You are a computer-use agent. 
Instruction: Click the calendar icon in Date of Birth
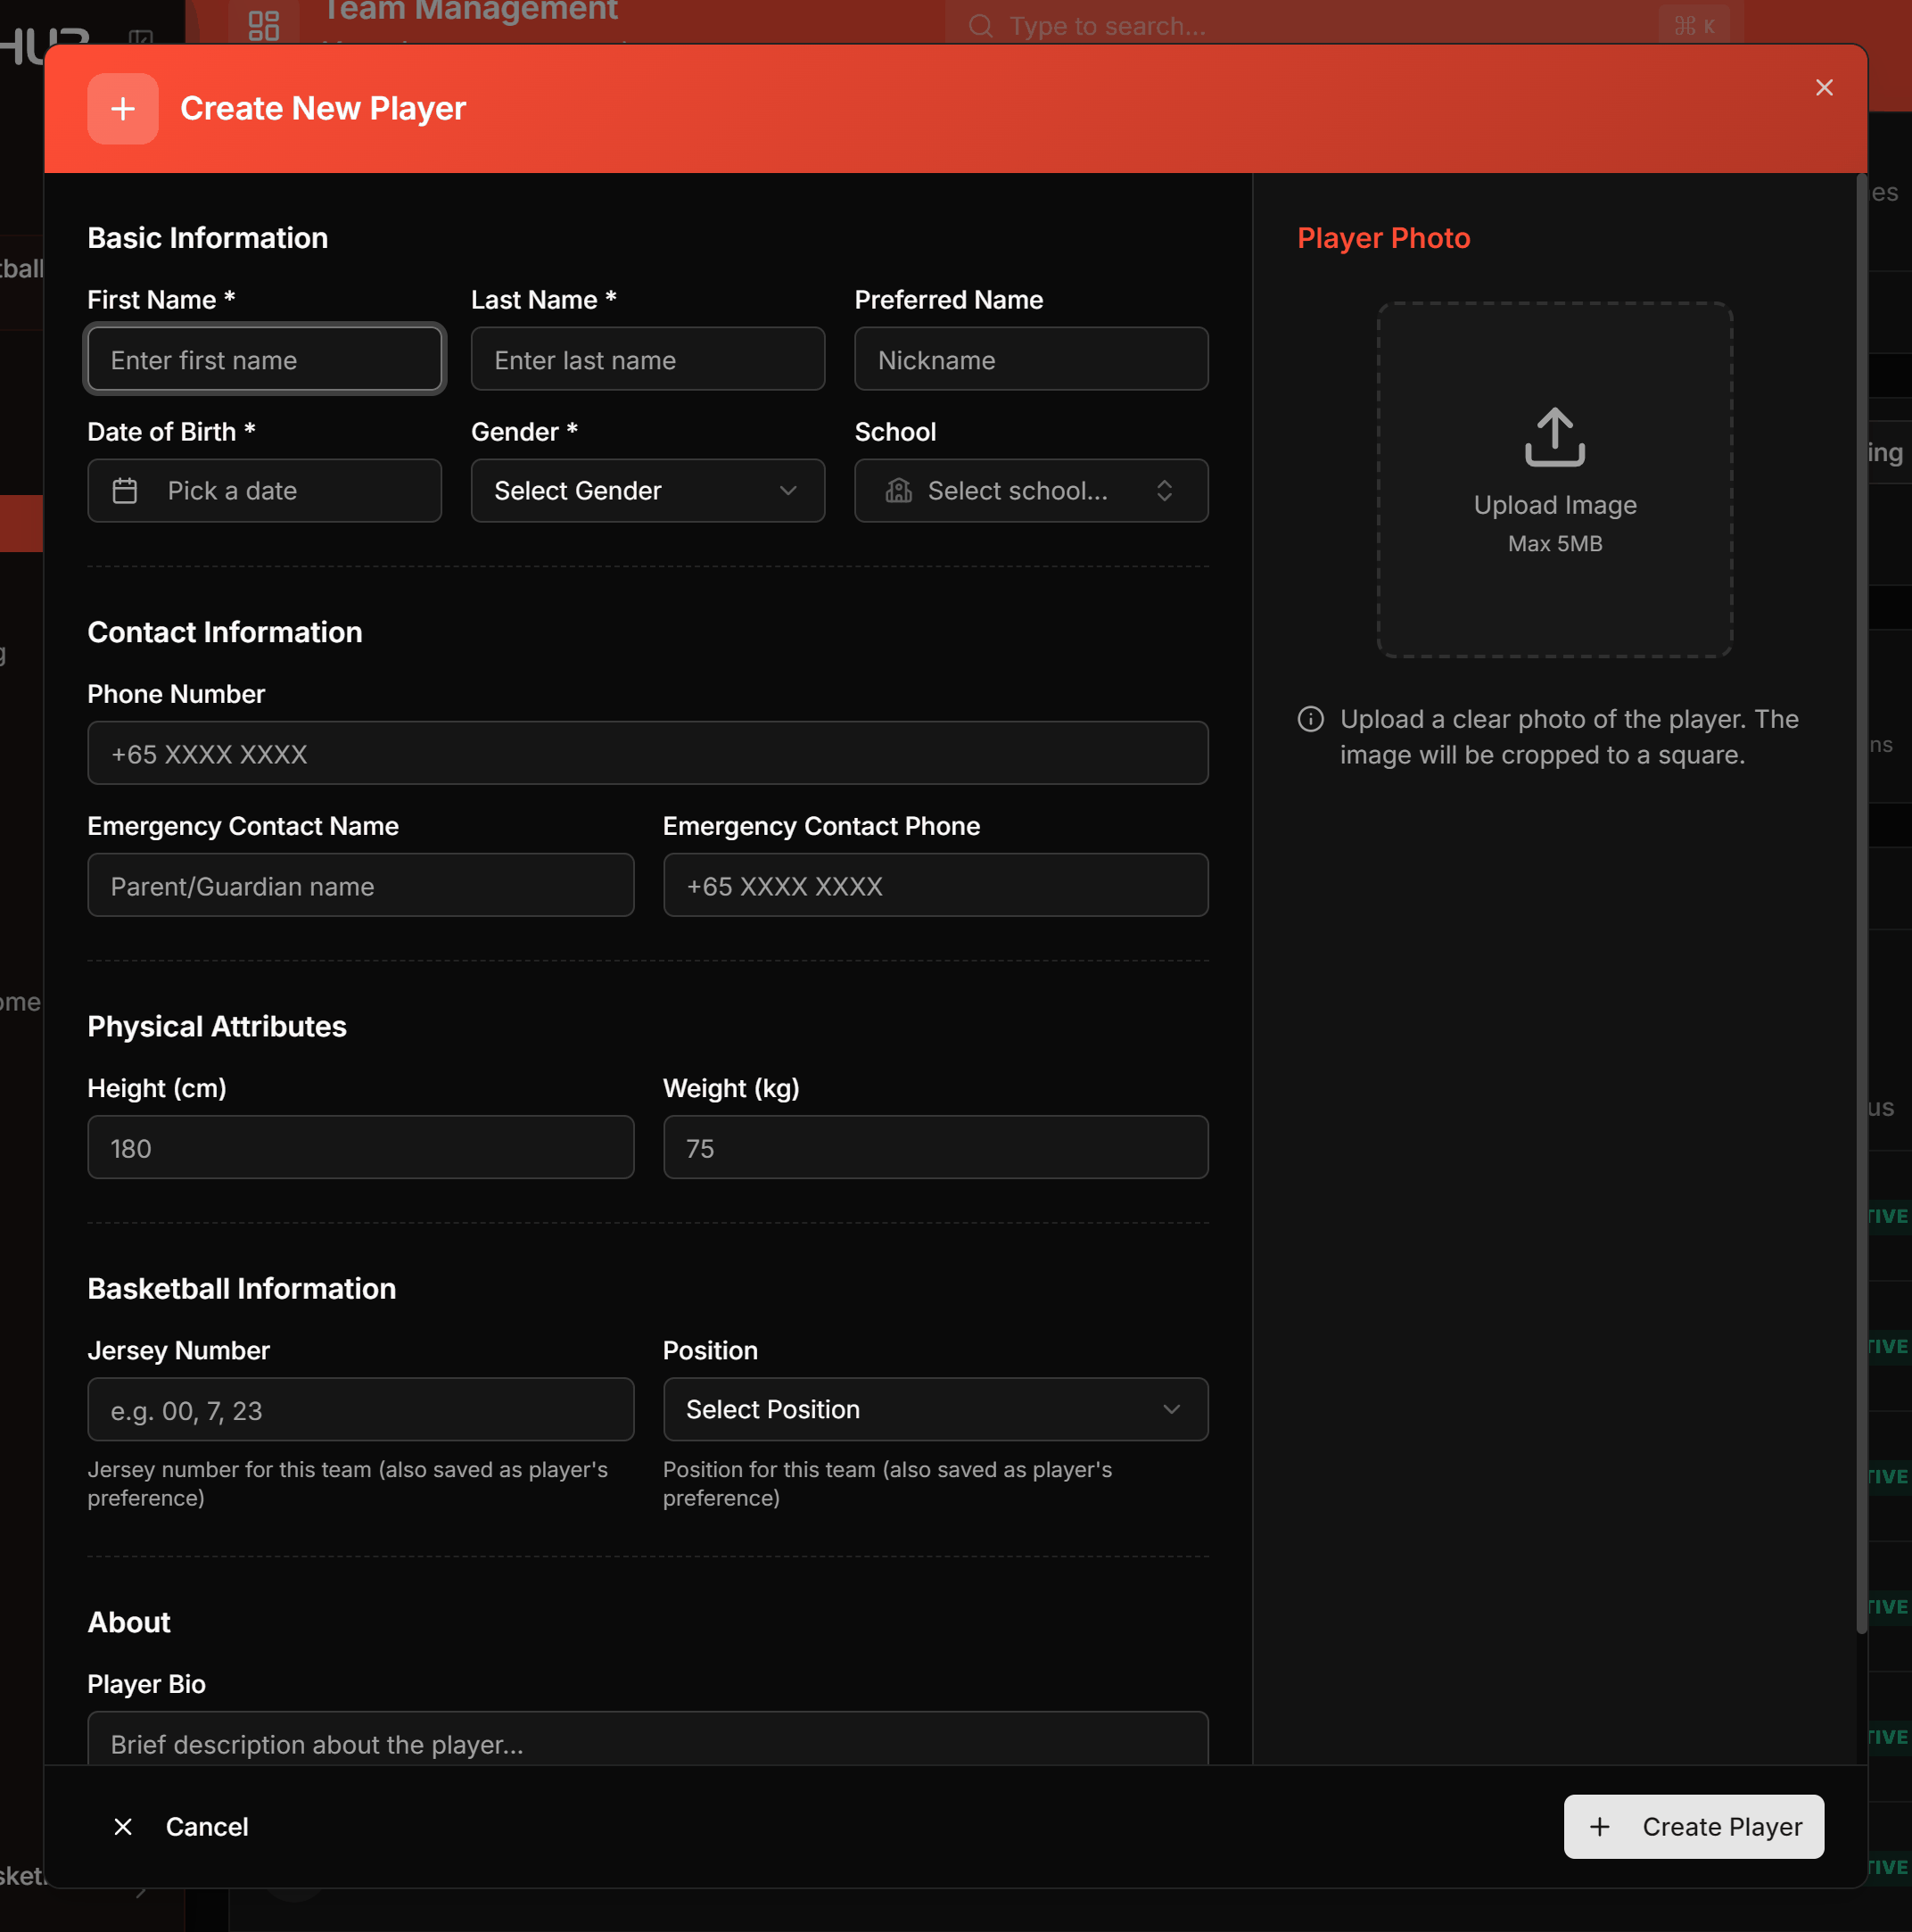125,490
